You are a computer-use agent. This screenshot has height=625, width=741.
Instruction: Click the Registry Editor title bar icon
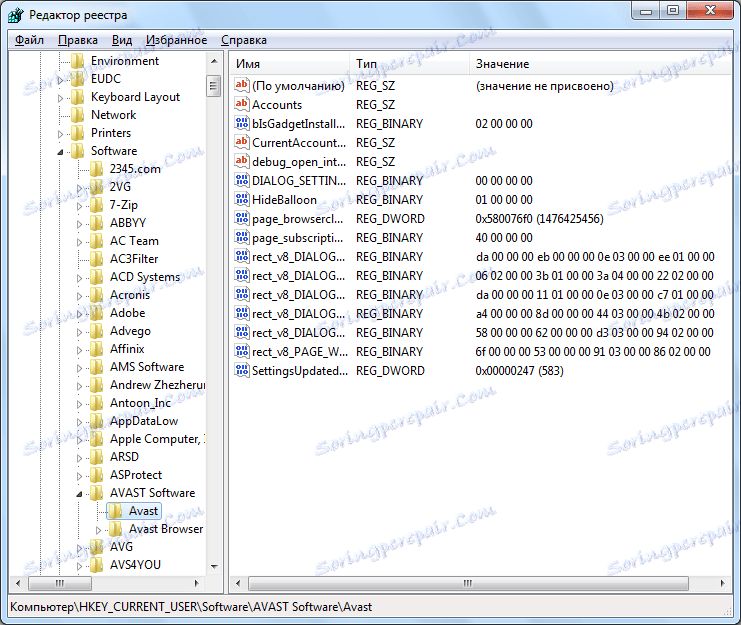tap(16, 15)
